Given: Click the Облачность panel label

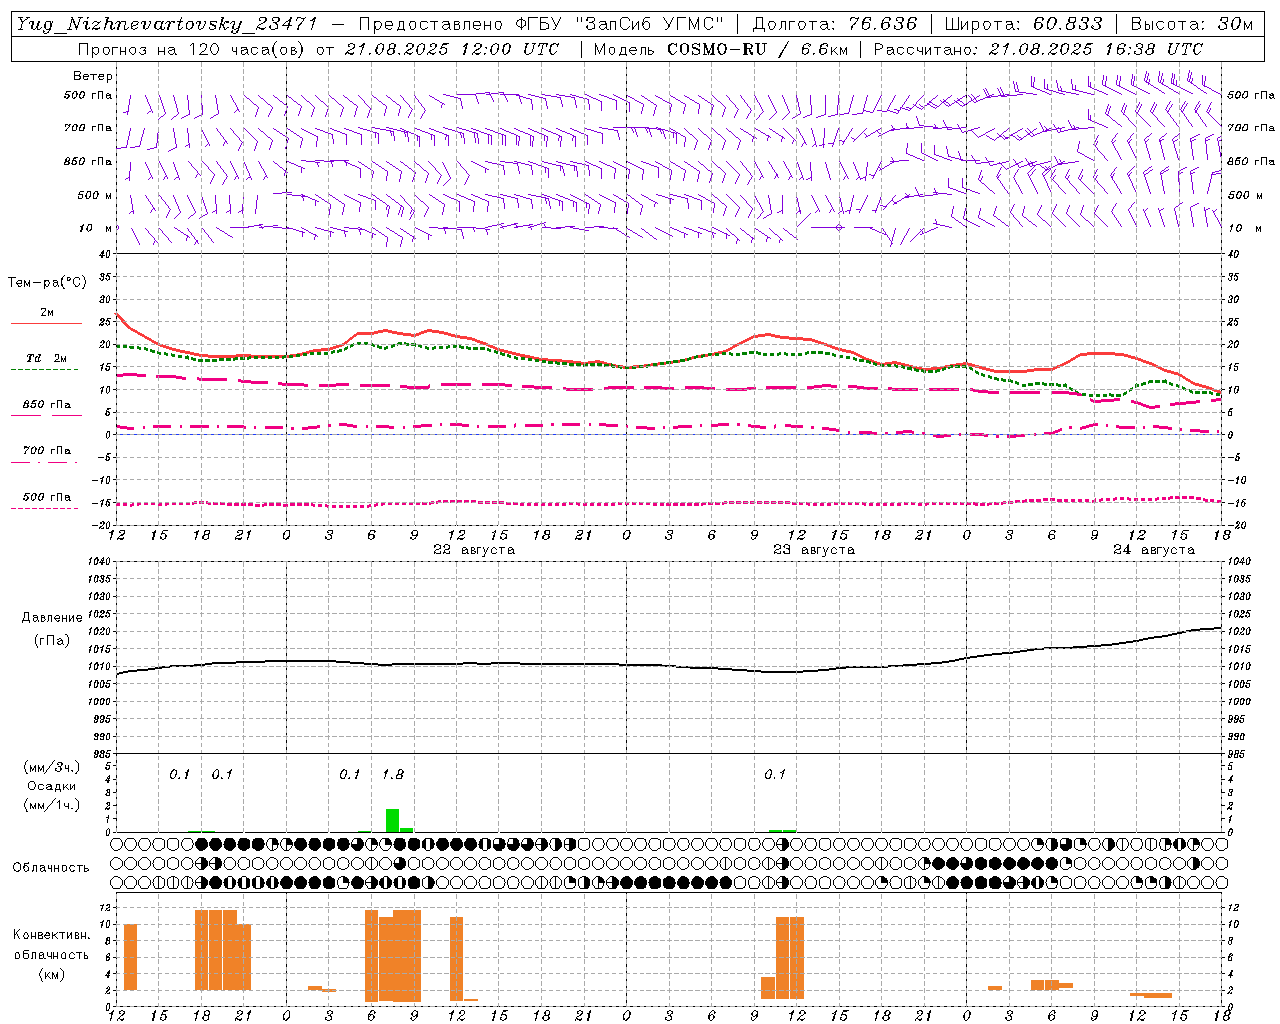Looking at the screenshot, I should (51, 868).
